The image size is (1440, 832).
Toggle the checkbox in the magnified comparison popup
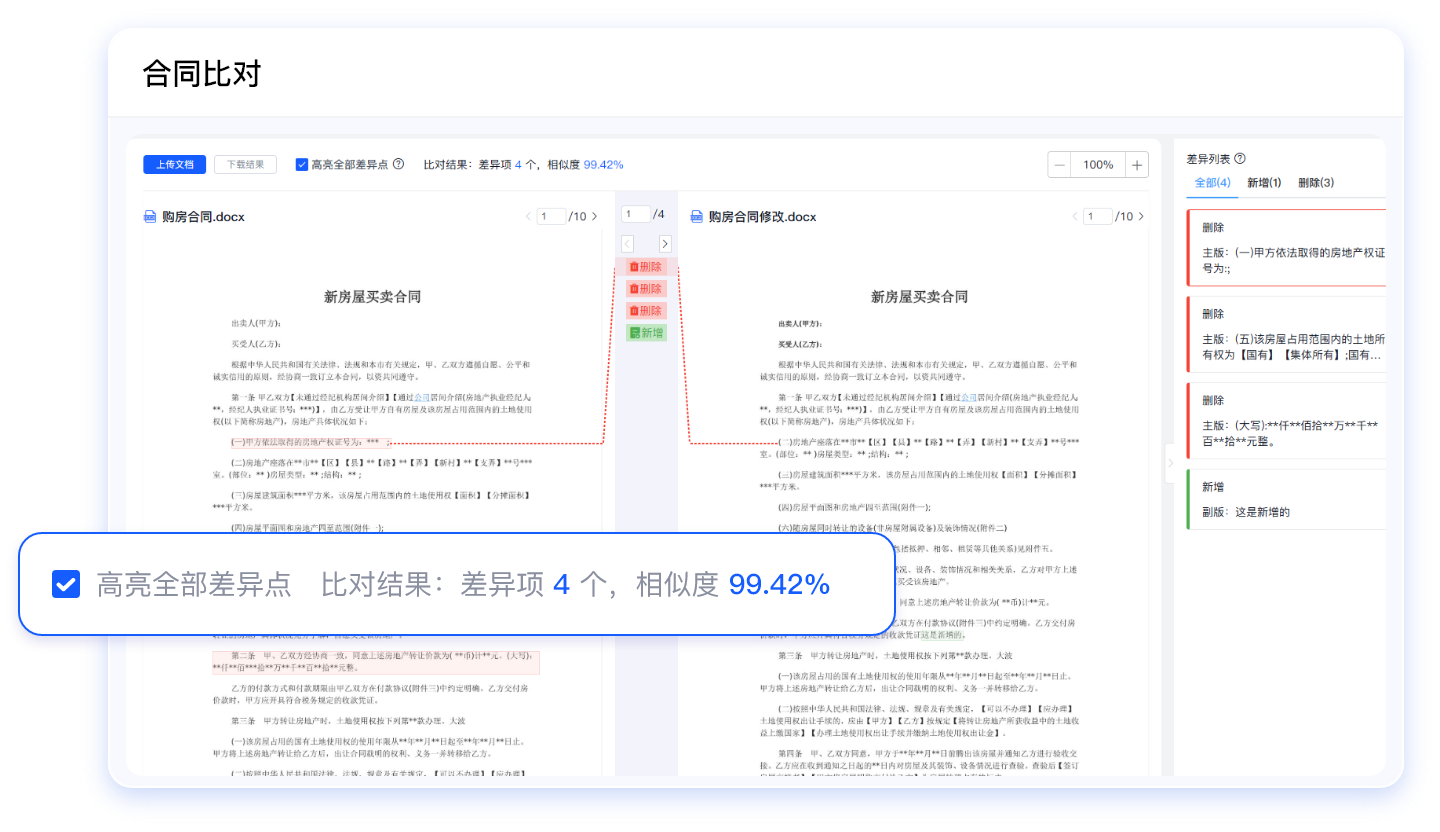pyautogui.click(x=65, y=585)
